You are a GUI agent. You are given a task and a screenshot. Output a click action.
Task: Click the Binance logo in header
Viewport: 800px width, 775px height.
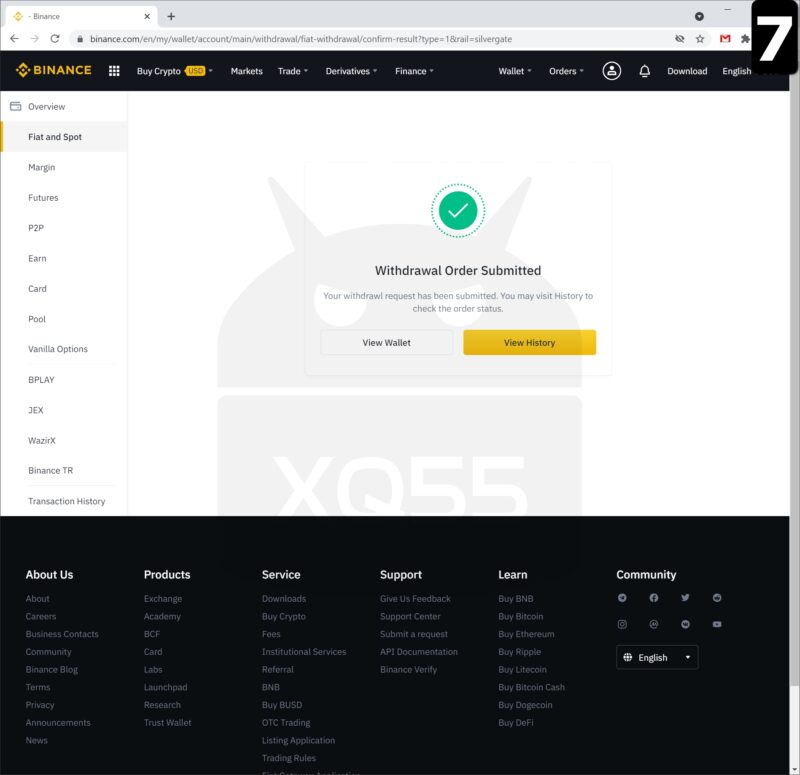(x=54, y=71)
